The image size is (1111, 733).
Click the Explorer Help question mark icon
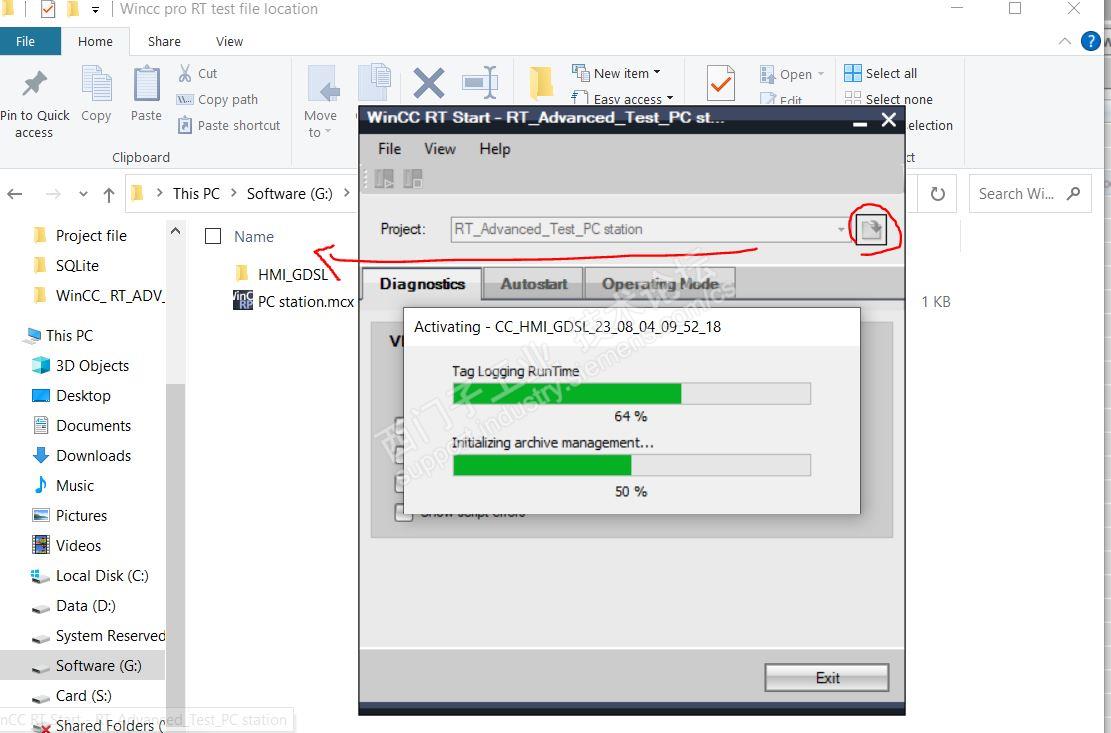click(1090, 41)
